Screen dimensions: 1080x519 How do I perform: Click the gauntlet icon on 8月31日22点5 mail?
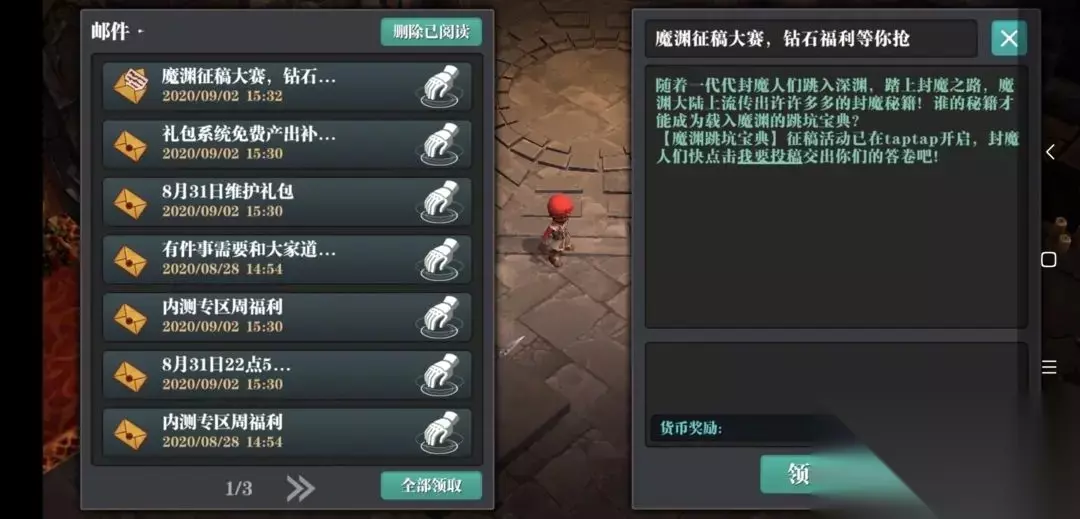pyautogui.click(x=440, y=374)
